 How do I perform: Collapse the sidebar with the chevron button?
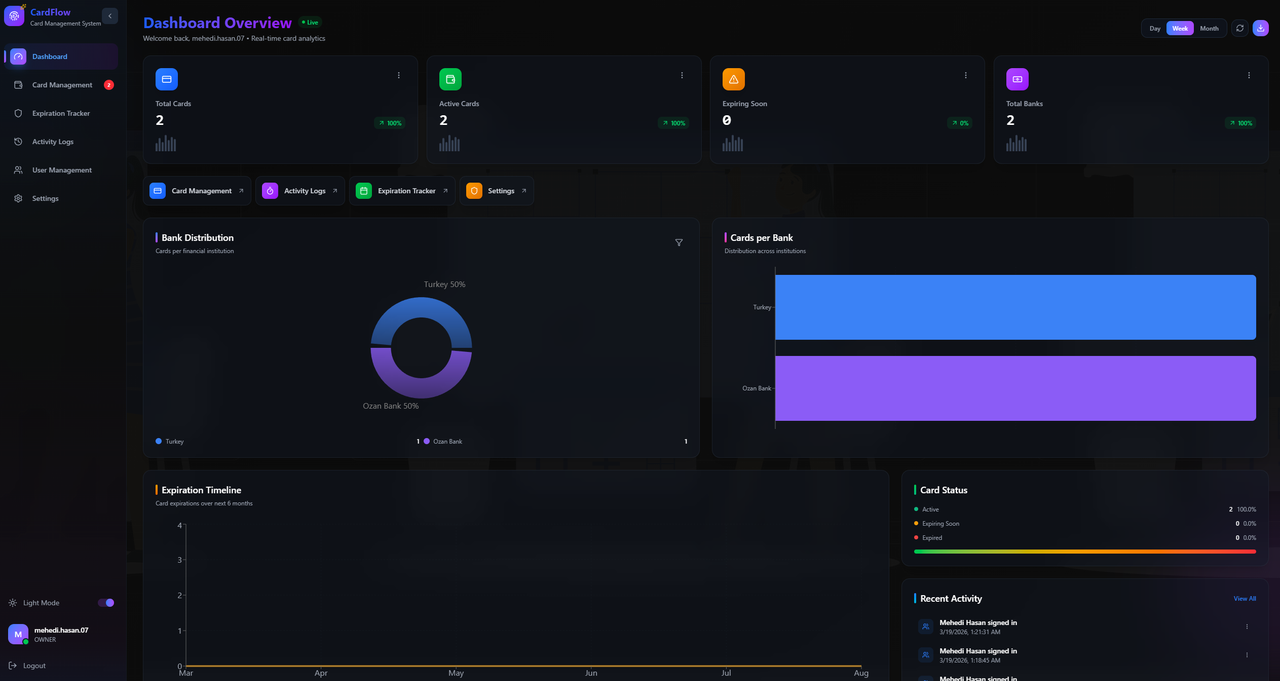[x=110, y=16]
